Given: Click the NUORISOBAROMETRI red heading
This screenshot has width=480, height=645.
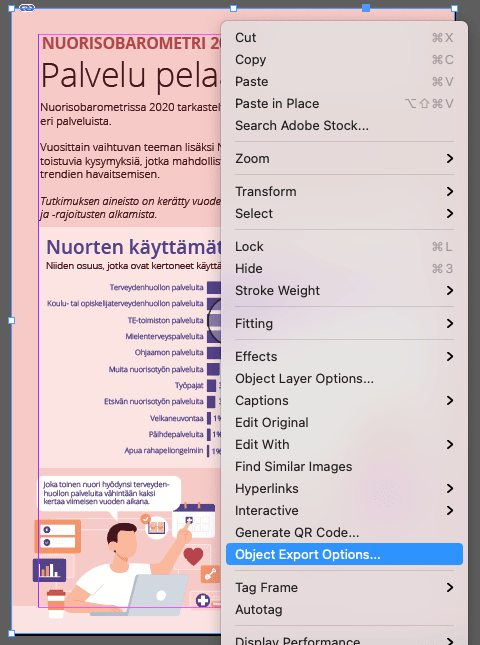Looking at the screenshot, I should coord(132,43).
